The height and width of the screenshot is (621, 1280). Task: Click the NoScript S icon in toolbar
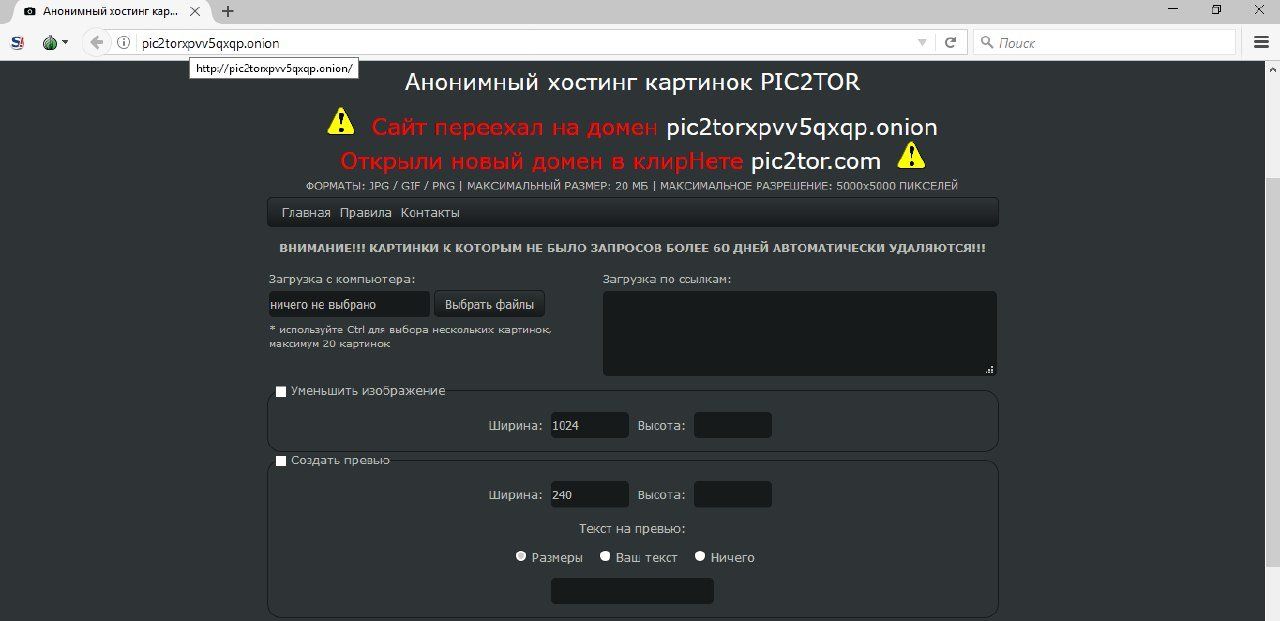tap(17, 43)
